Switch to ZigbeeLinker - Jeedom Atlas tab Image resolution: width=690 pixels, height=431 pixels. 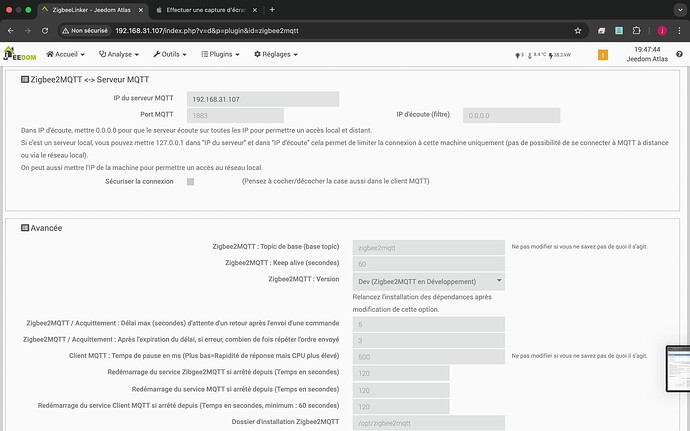click(92, 10)
